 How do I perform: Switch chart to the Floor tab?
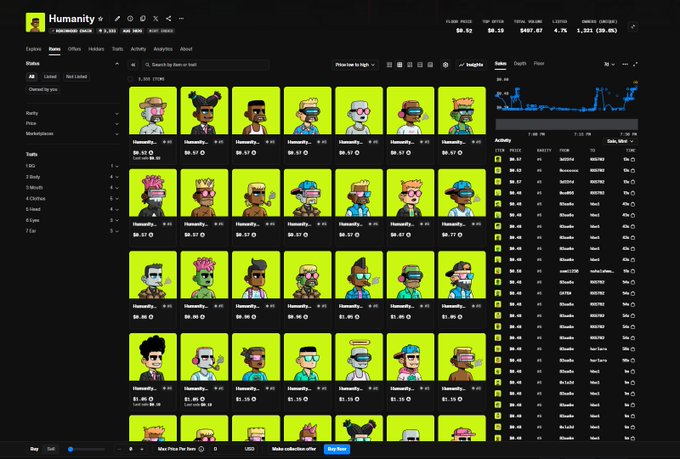(539, 64)
